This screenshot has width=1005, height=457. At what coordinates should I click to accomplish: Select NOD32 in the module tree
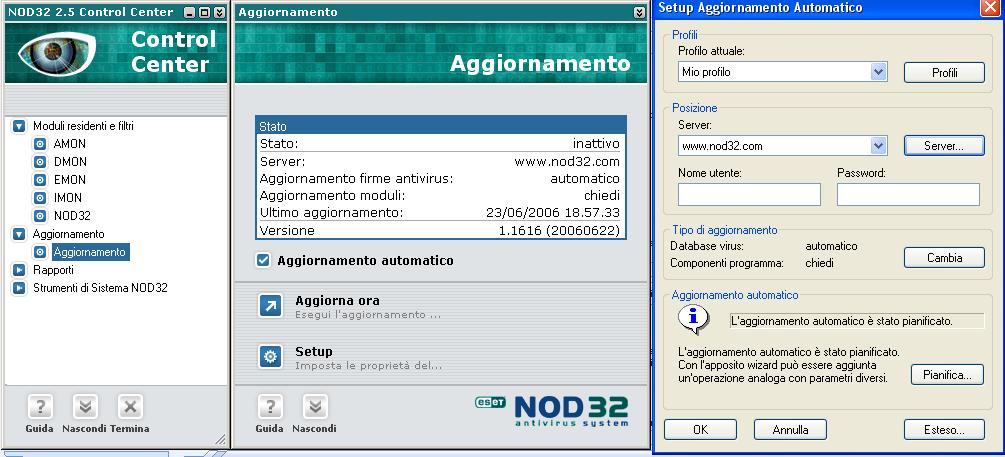[72, 216]
